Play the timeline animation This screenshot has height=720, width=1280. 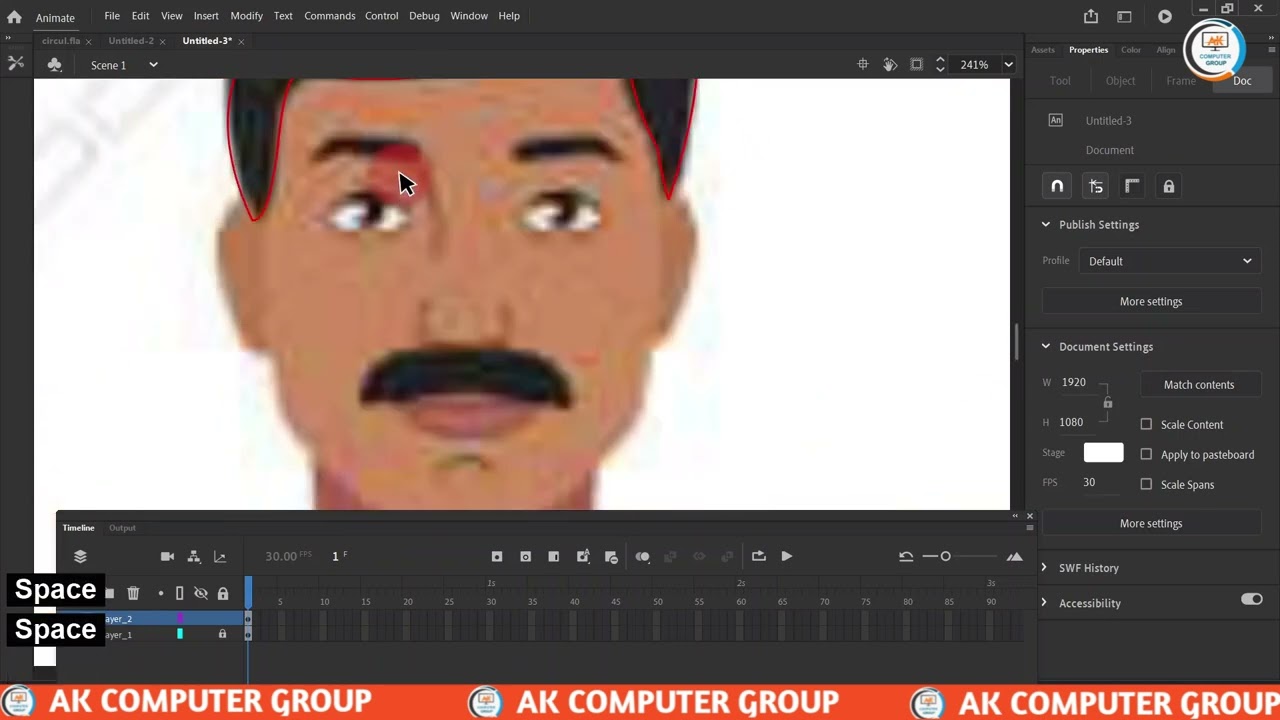point(787,556)
